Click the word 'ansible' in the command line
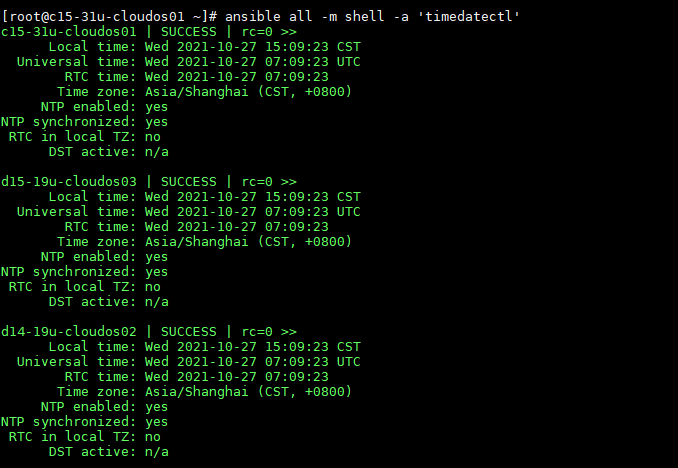Image resolution: width=678 pixels, height=468 pixels. [254, 17]
